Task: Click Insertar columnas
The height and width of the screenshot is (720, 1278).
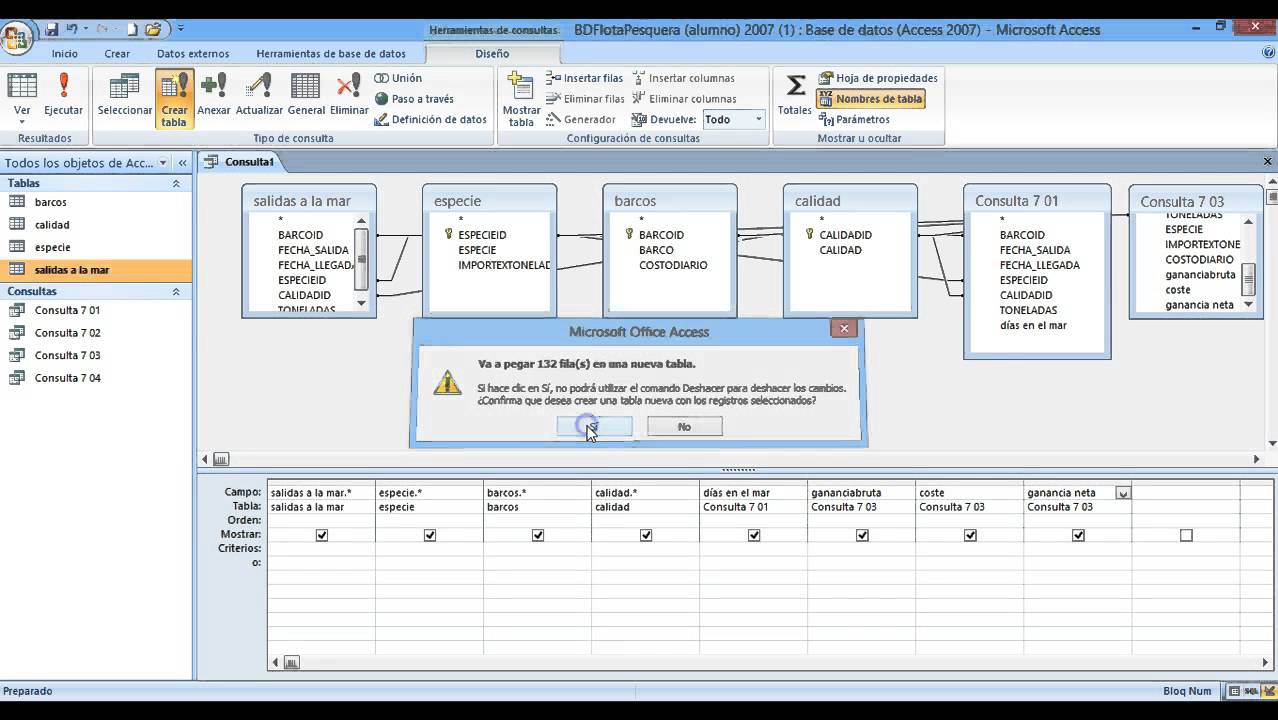Action: [683, 78]
